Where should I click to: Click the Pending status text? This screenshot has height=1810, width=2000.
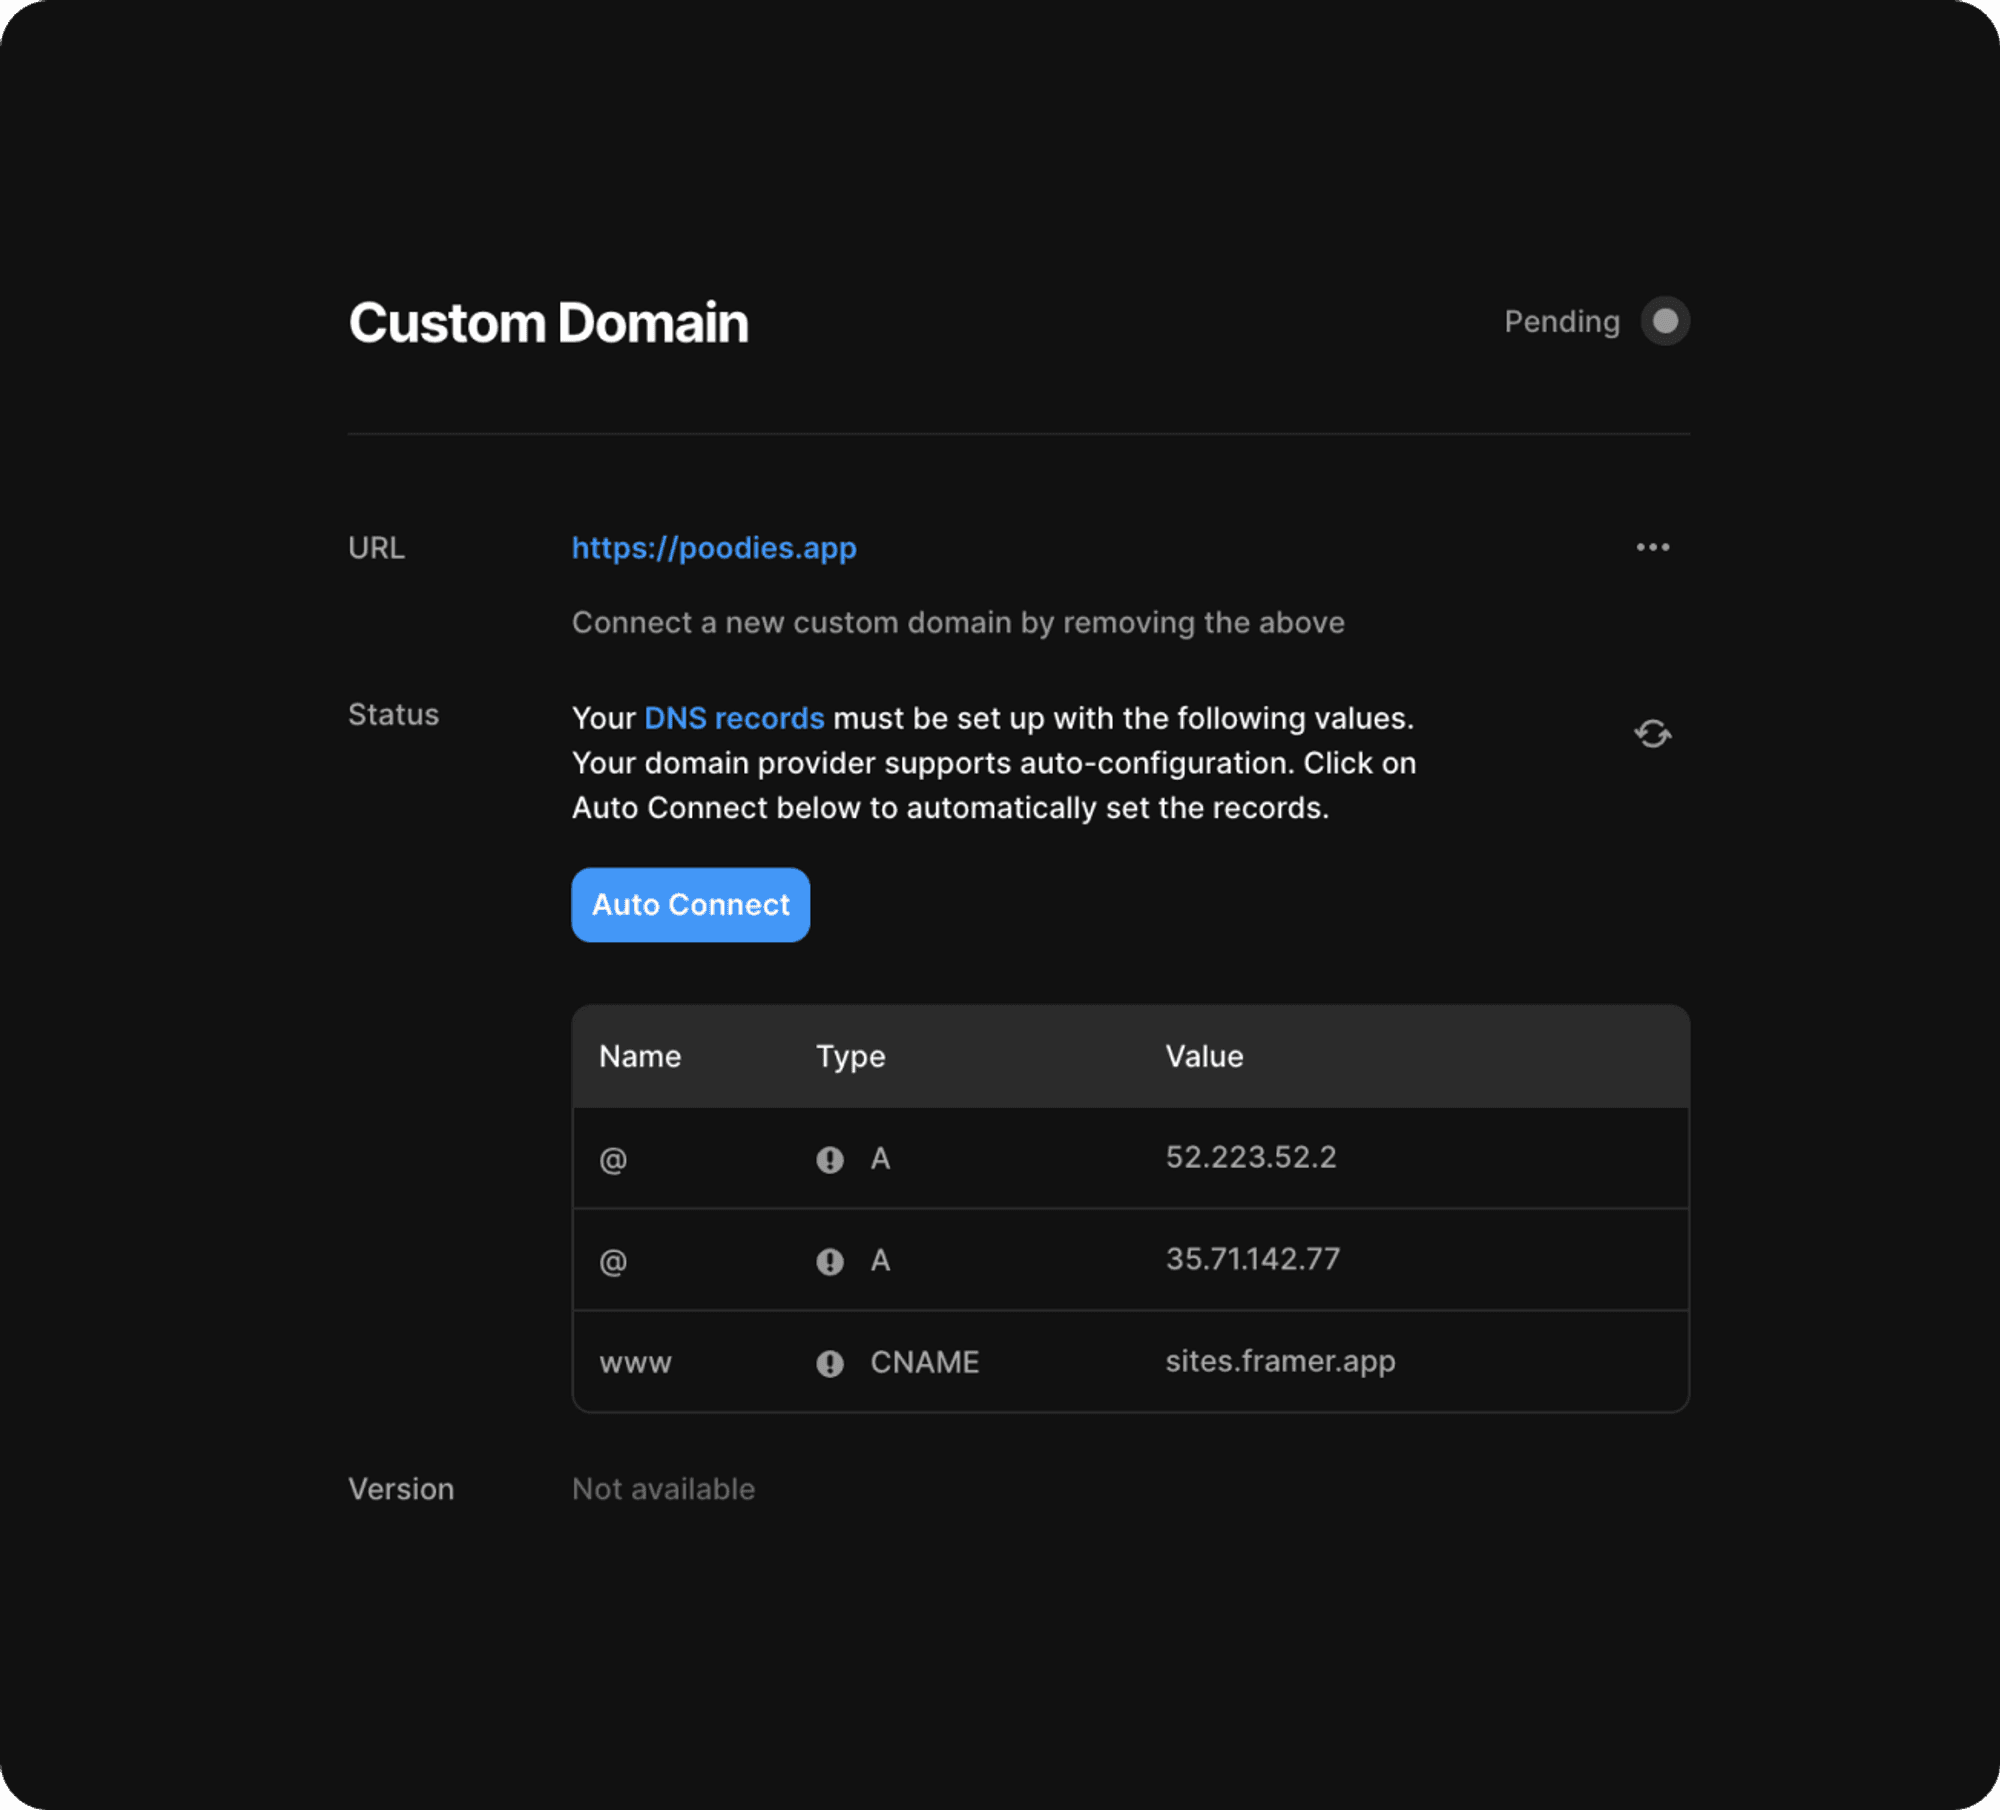tap(1561, 322)
